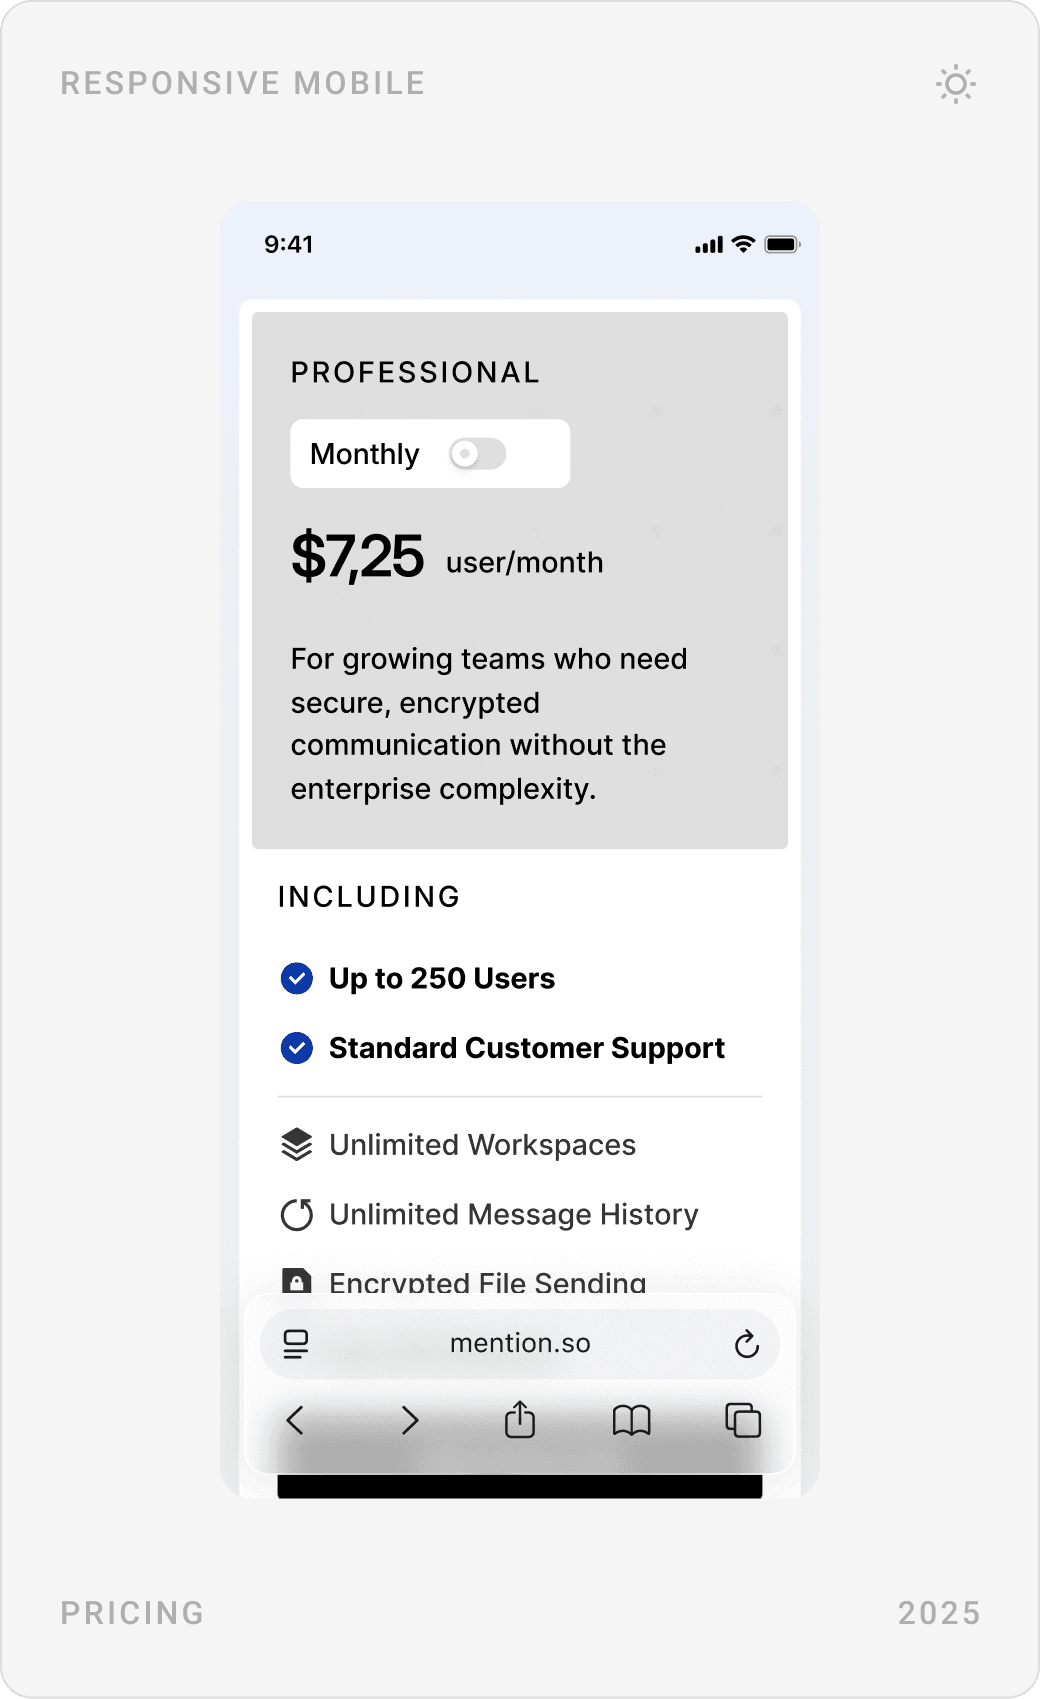Image resolution: width=1040 pixels, height=1699 pixels.
Task: Select the PROFESSIONAL plan header
Action: (415, 372)
